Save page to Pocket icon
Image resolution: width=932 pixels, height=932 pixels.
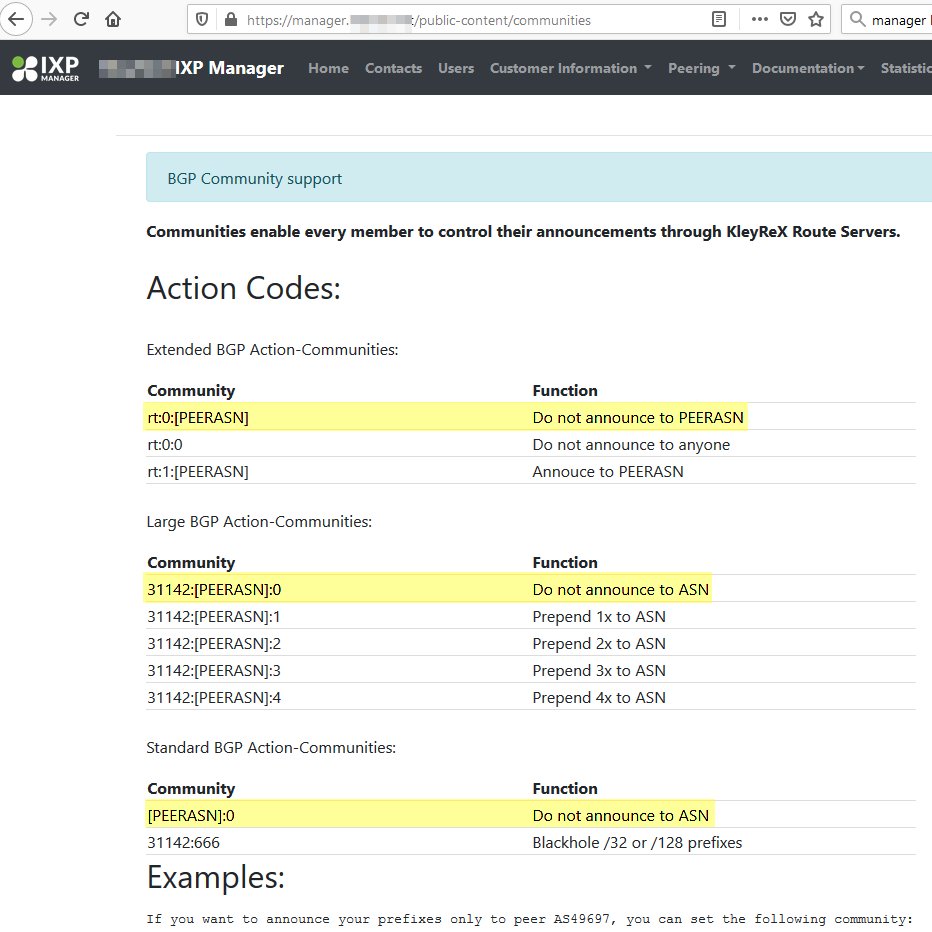788,19
